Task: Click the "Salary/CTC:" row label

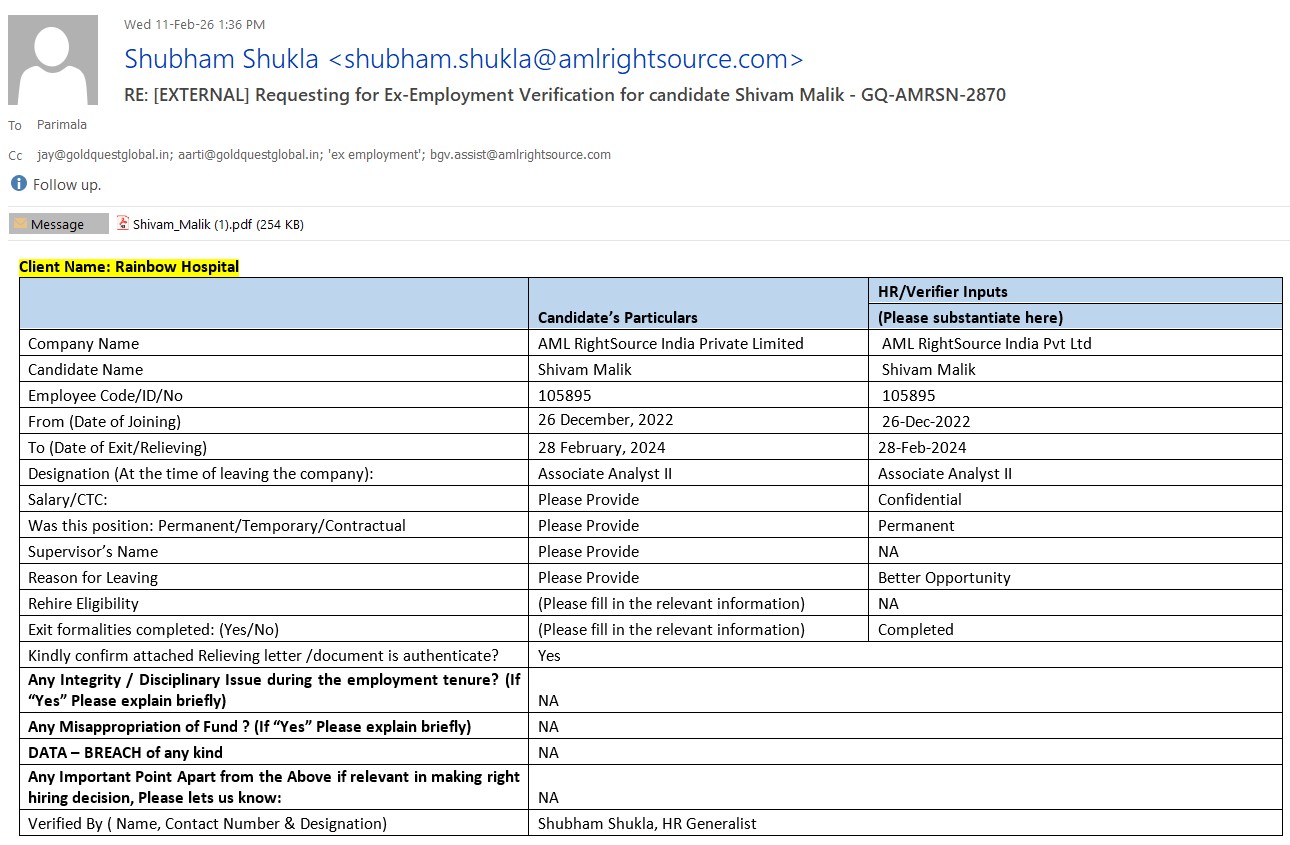Action: pyautogui.click(x=68, y=499)
